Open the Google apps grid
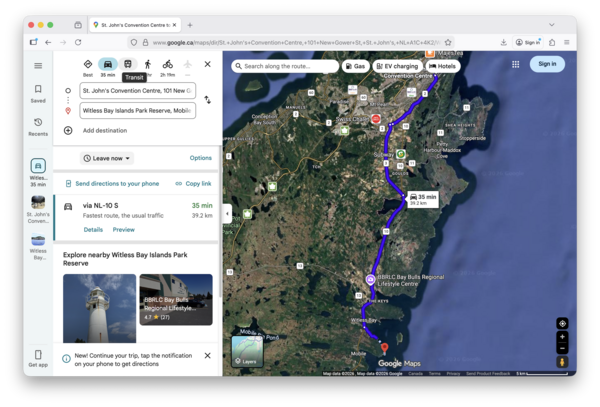The width and height of the screenshot is (600, 407). pyautogui.click(x=515, y=64)
